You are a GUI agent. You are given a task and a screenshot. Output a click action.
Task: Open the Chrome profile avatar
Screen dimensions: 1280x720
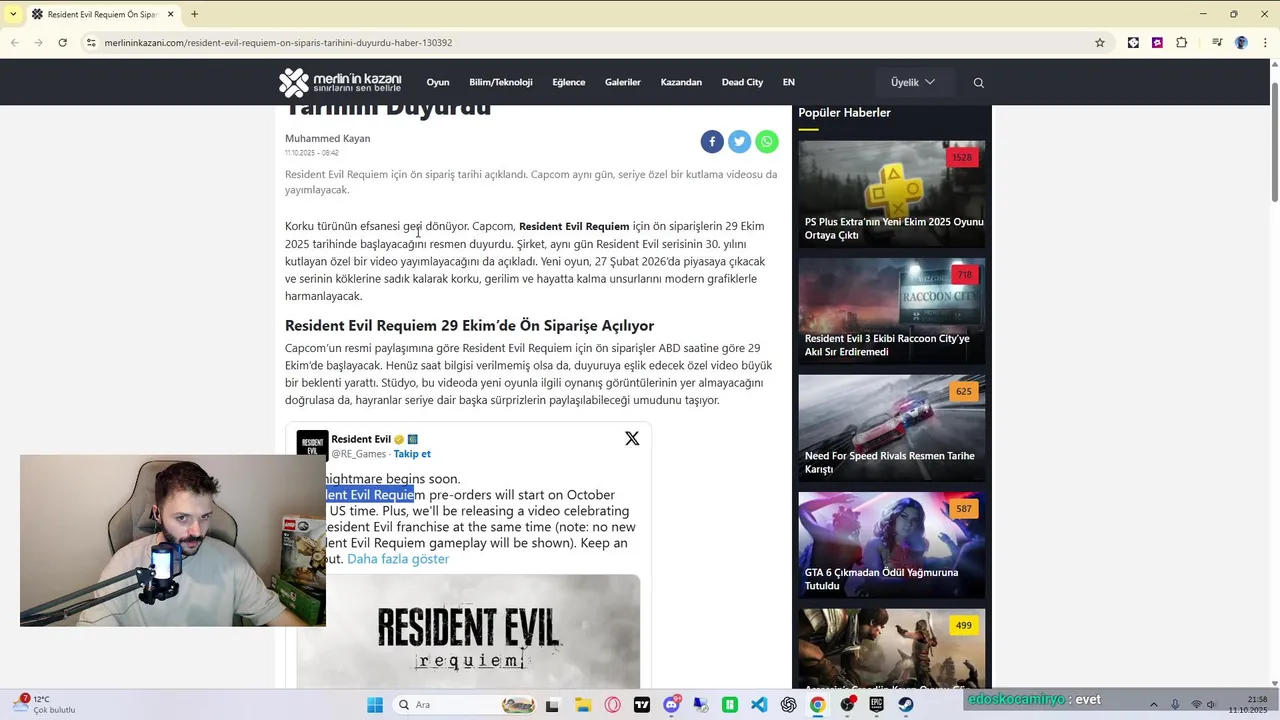tap(1241, 43)
